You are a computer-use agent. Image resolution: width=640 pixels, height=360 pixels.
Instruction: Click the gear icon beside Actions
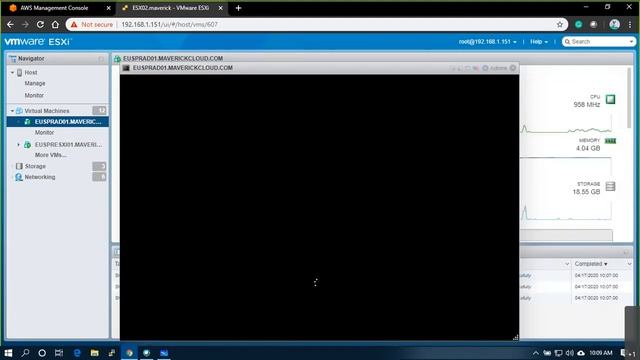tap(485, 68)
